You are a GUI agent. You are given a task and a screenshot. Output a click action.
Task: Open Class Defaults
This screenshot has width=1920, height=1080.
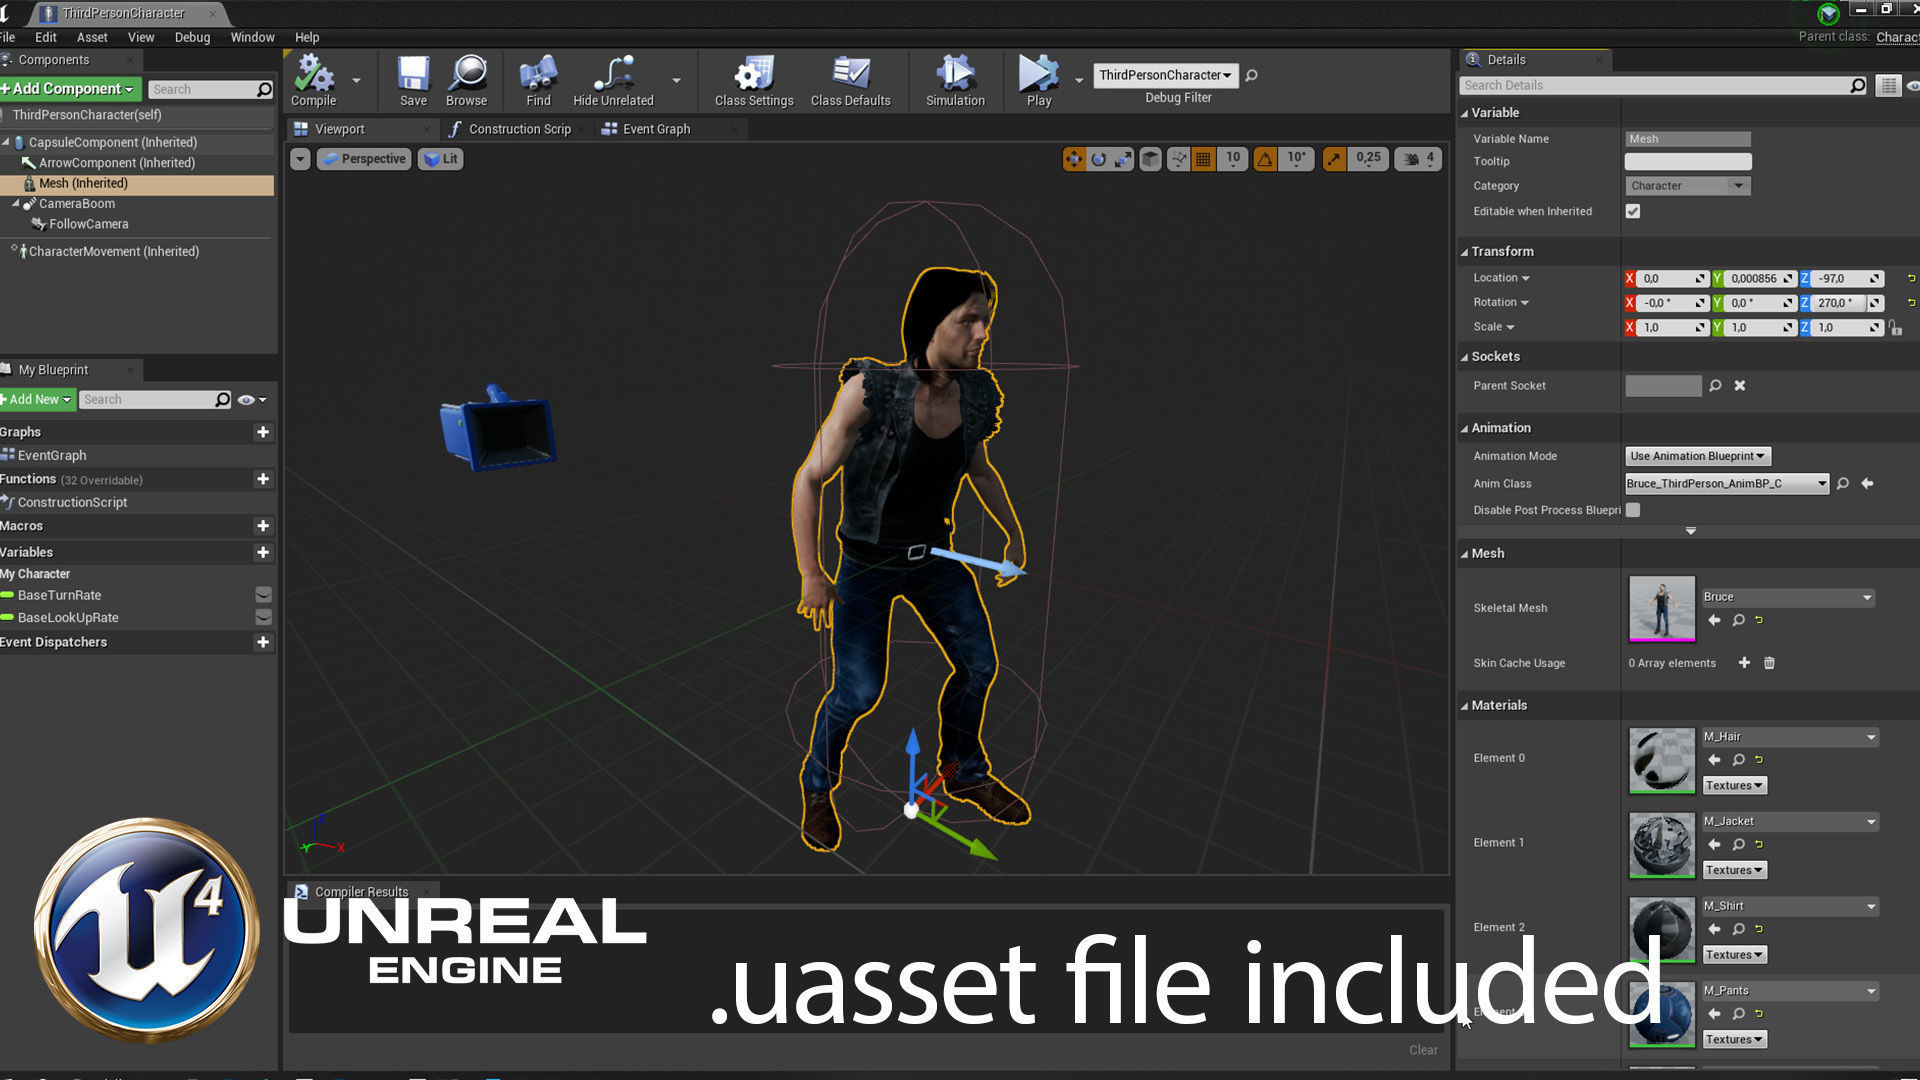click(x=851, y=80)
